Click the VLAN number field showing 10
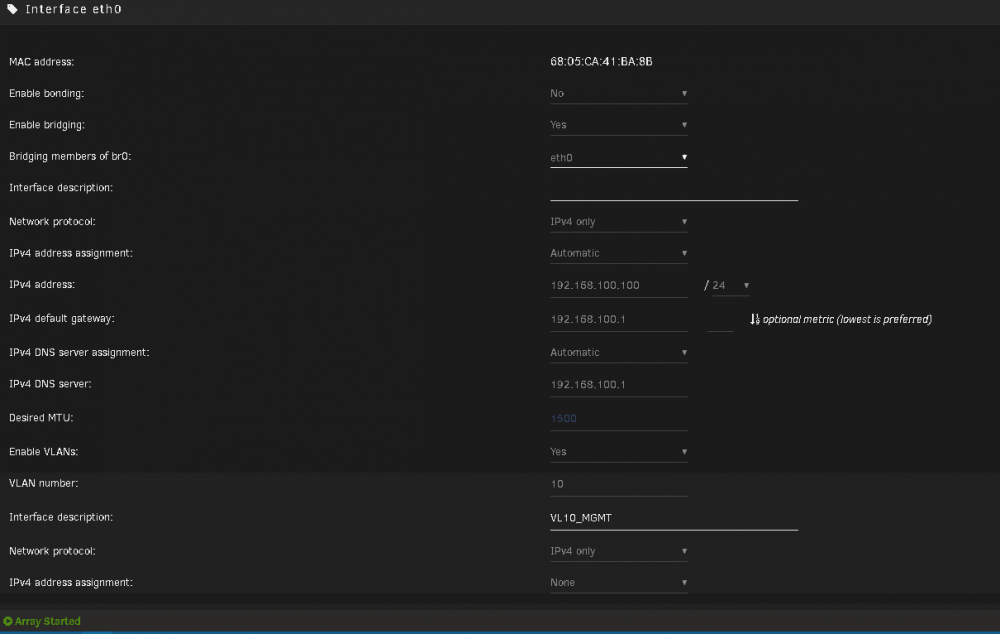The width and height of the screenshot is (1000, 634). pos(618,484)
